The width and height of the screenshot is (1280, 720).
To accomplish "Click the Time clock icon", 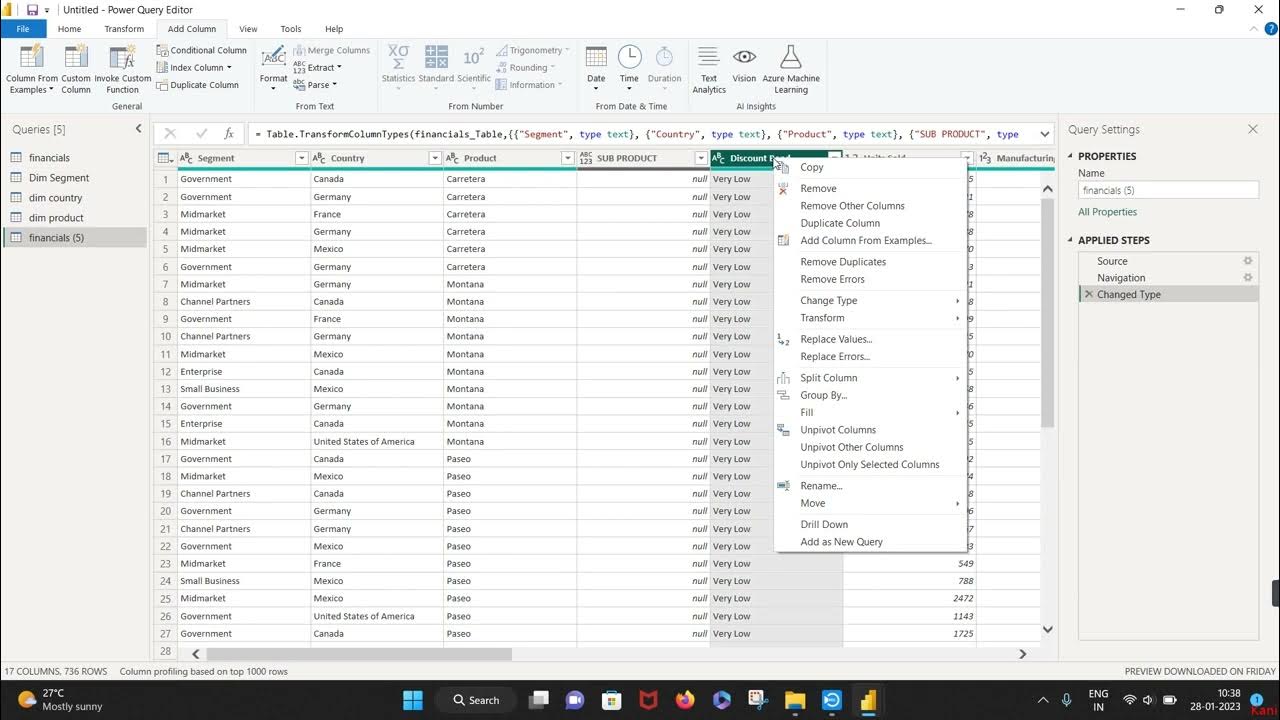I will pos(629,57).
